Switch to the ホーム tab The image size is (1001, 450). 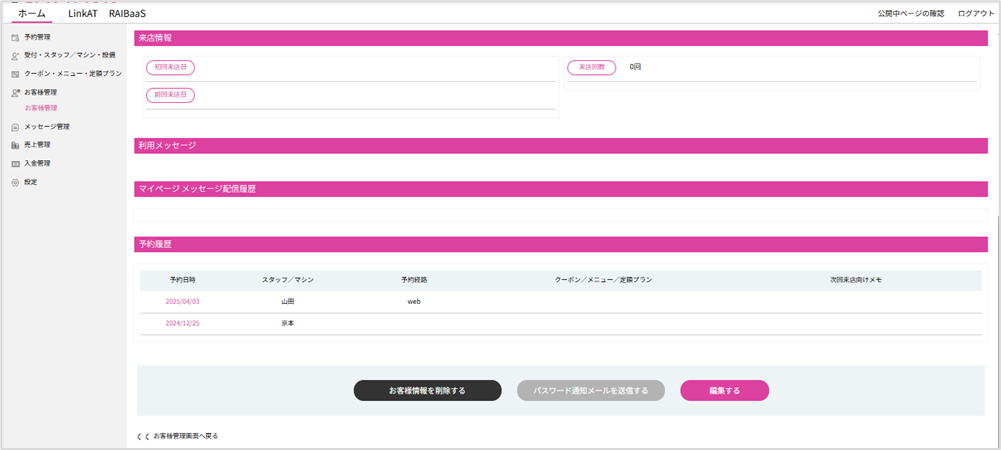32,13
